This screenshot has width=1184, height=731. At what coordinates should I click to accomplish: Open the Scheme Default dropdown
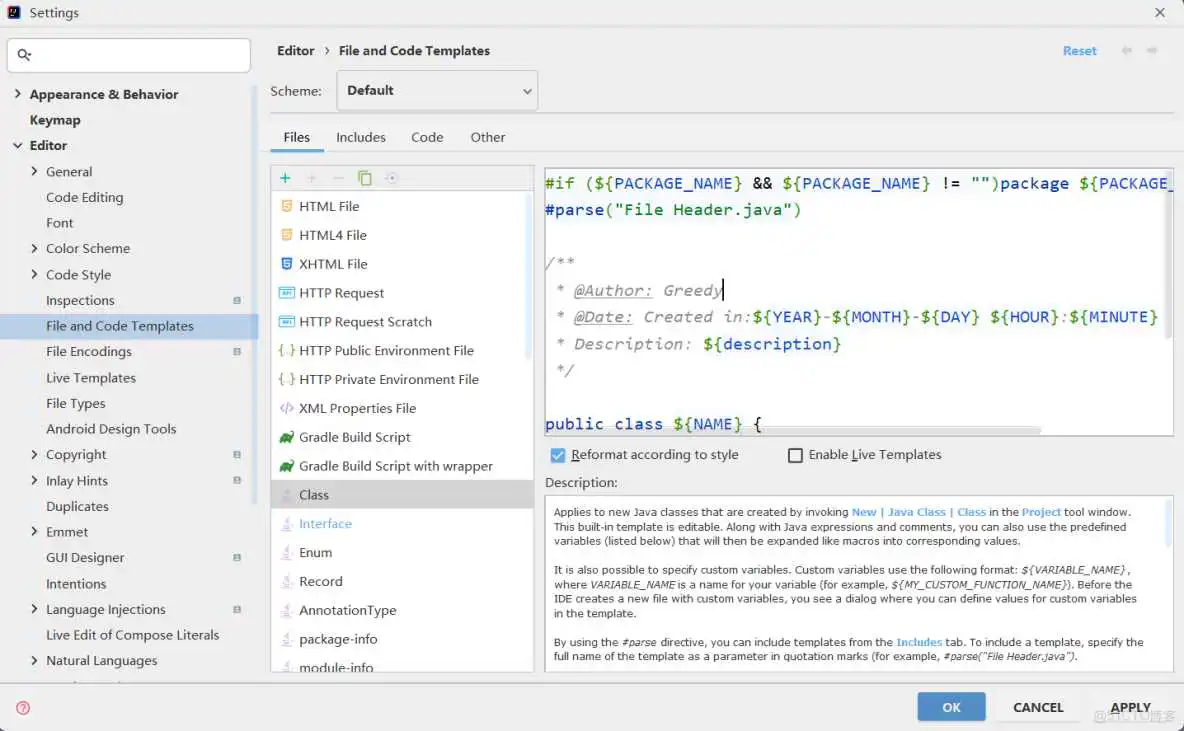click(437, 90)
